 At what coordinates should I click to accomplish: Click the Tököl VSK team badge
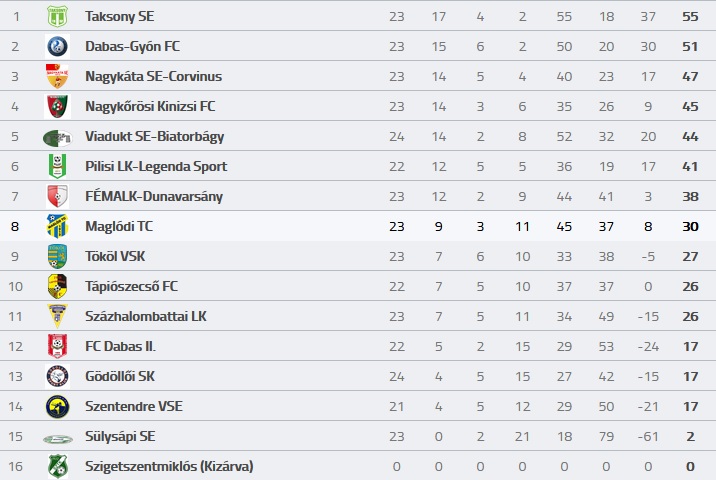click(58, 256)
